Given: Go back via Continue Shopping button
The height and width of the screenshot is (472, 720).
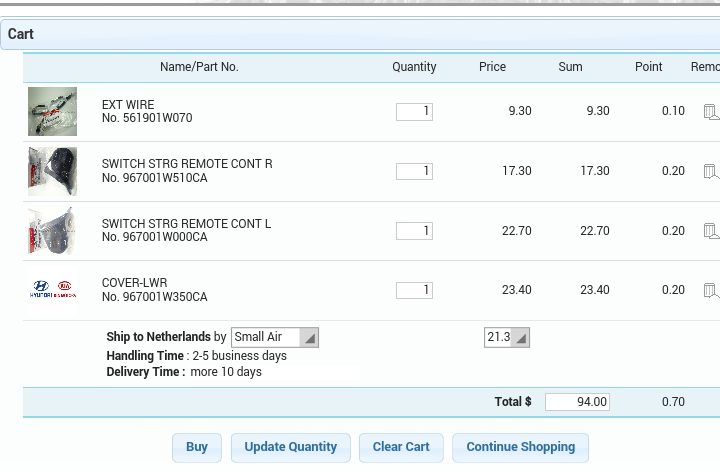Looking at the screenshot, I should click(x=520, y=447).
